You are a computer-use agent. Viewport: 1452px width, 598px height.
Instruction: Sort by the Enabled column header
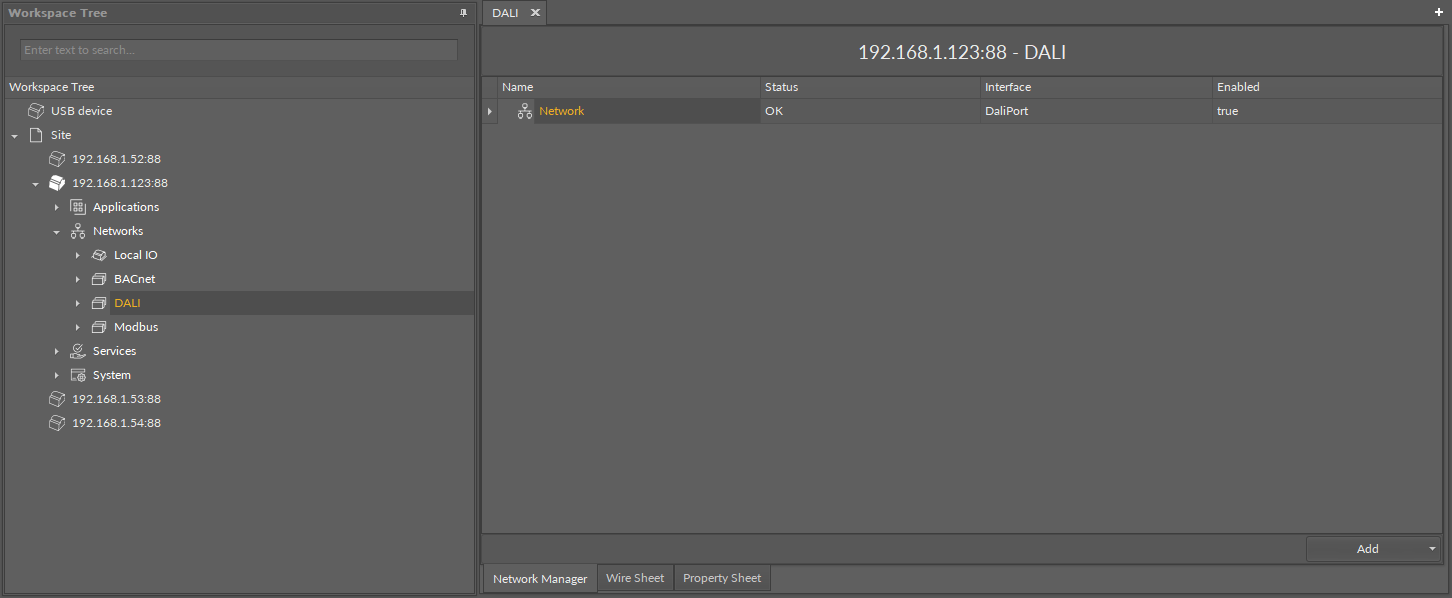1327,87
